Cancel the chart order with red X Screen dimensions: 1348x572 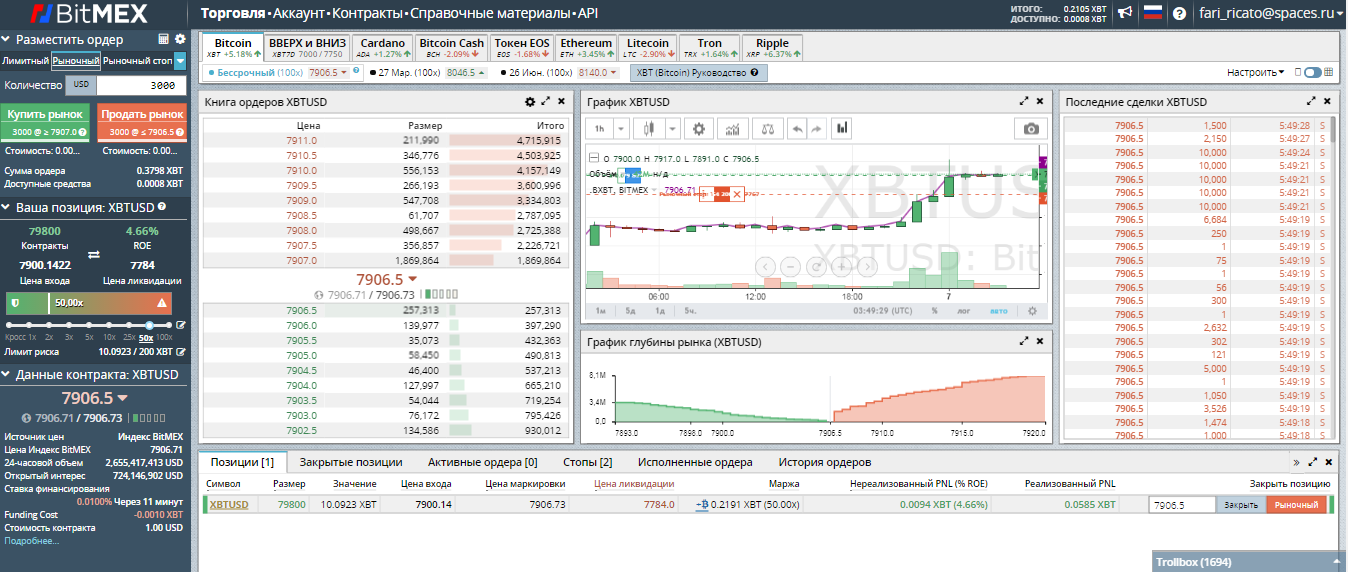pos(738,194)
